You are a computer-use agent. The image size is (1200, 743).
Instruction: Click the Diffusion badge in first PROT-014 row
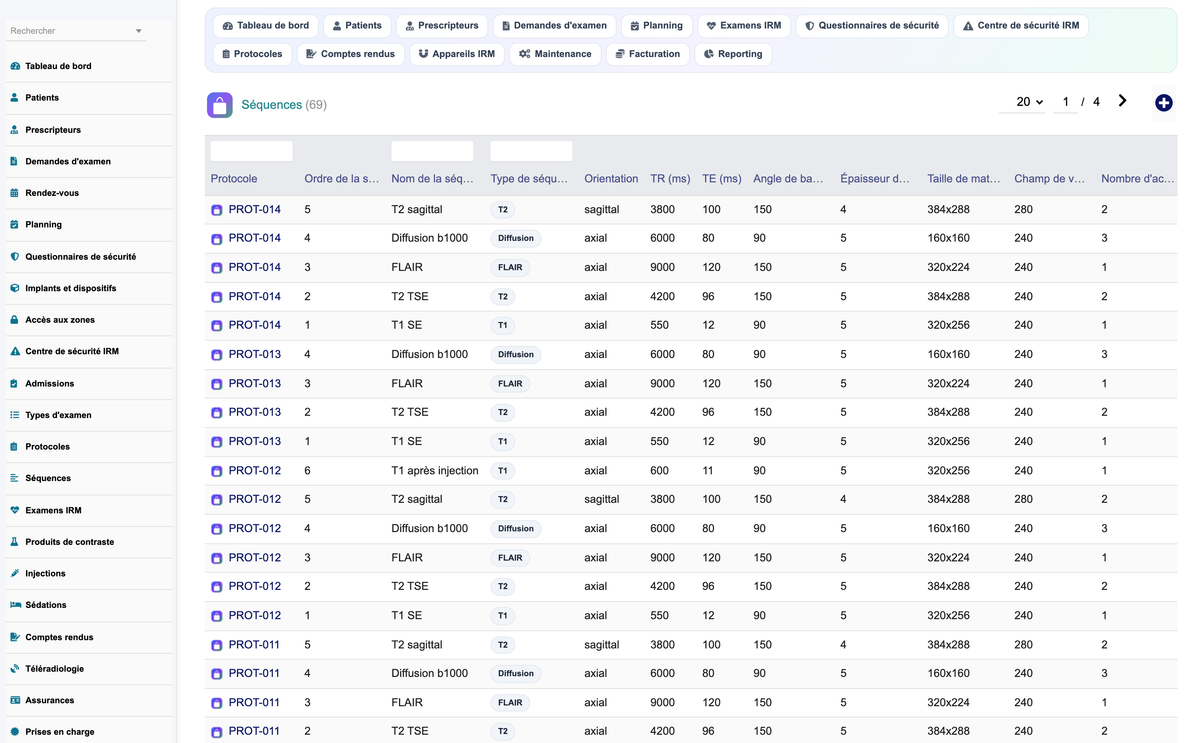(516, 239)
